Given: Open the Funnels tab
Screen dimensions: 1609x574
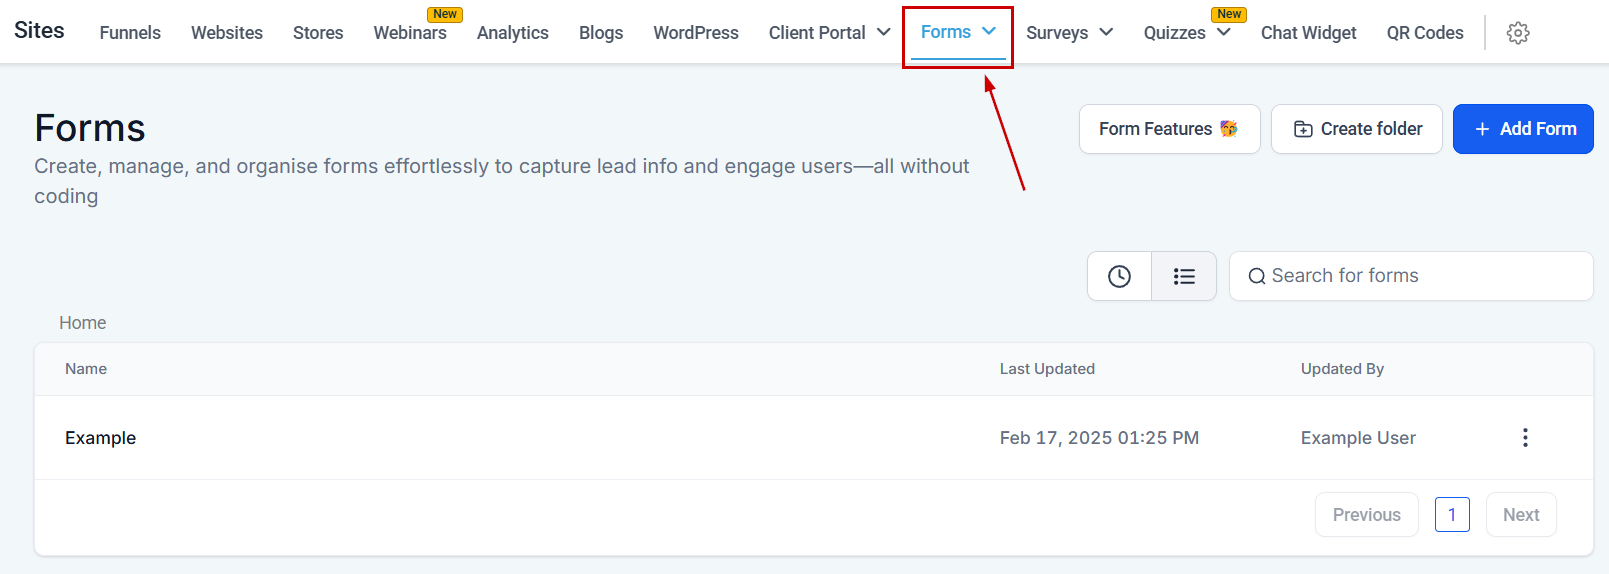Looking at the screenshot, I should tap(130, 33).
